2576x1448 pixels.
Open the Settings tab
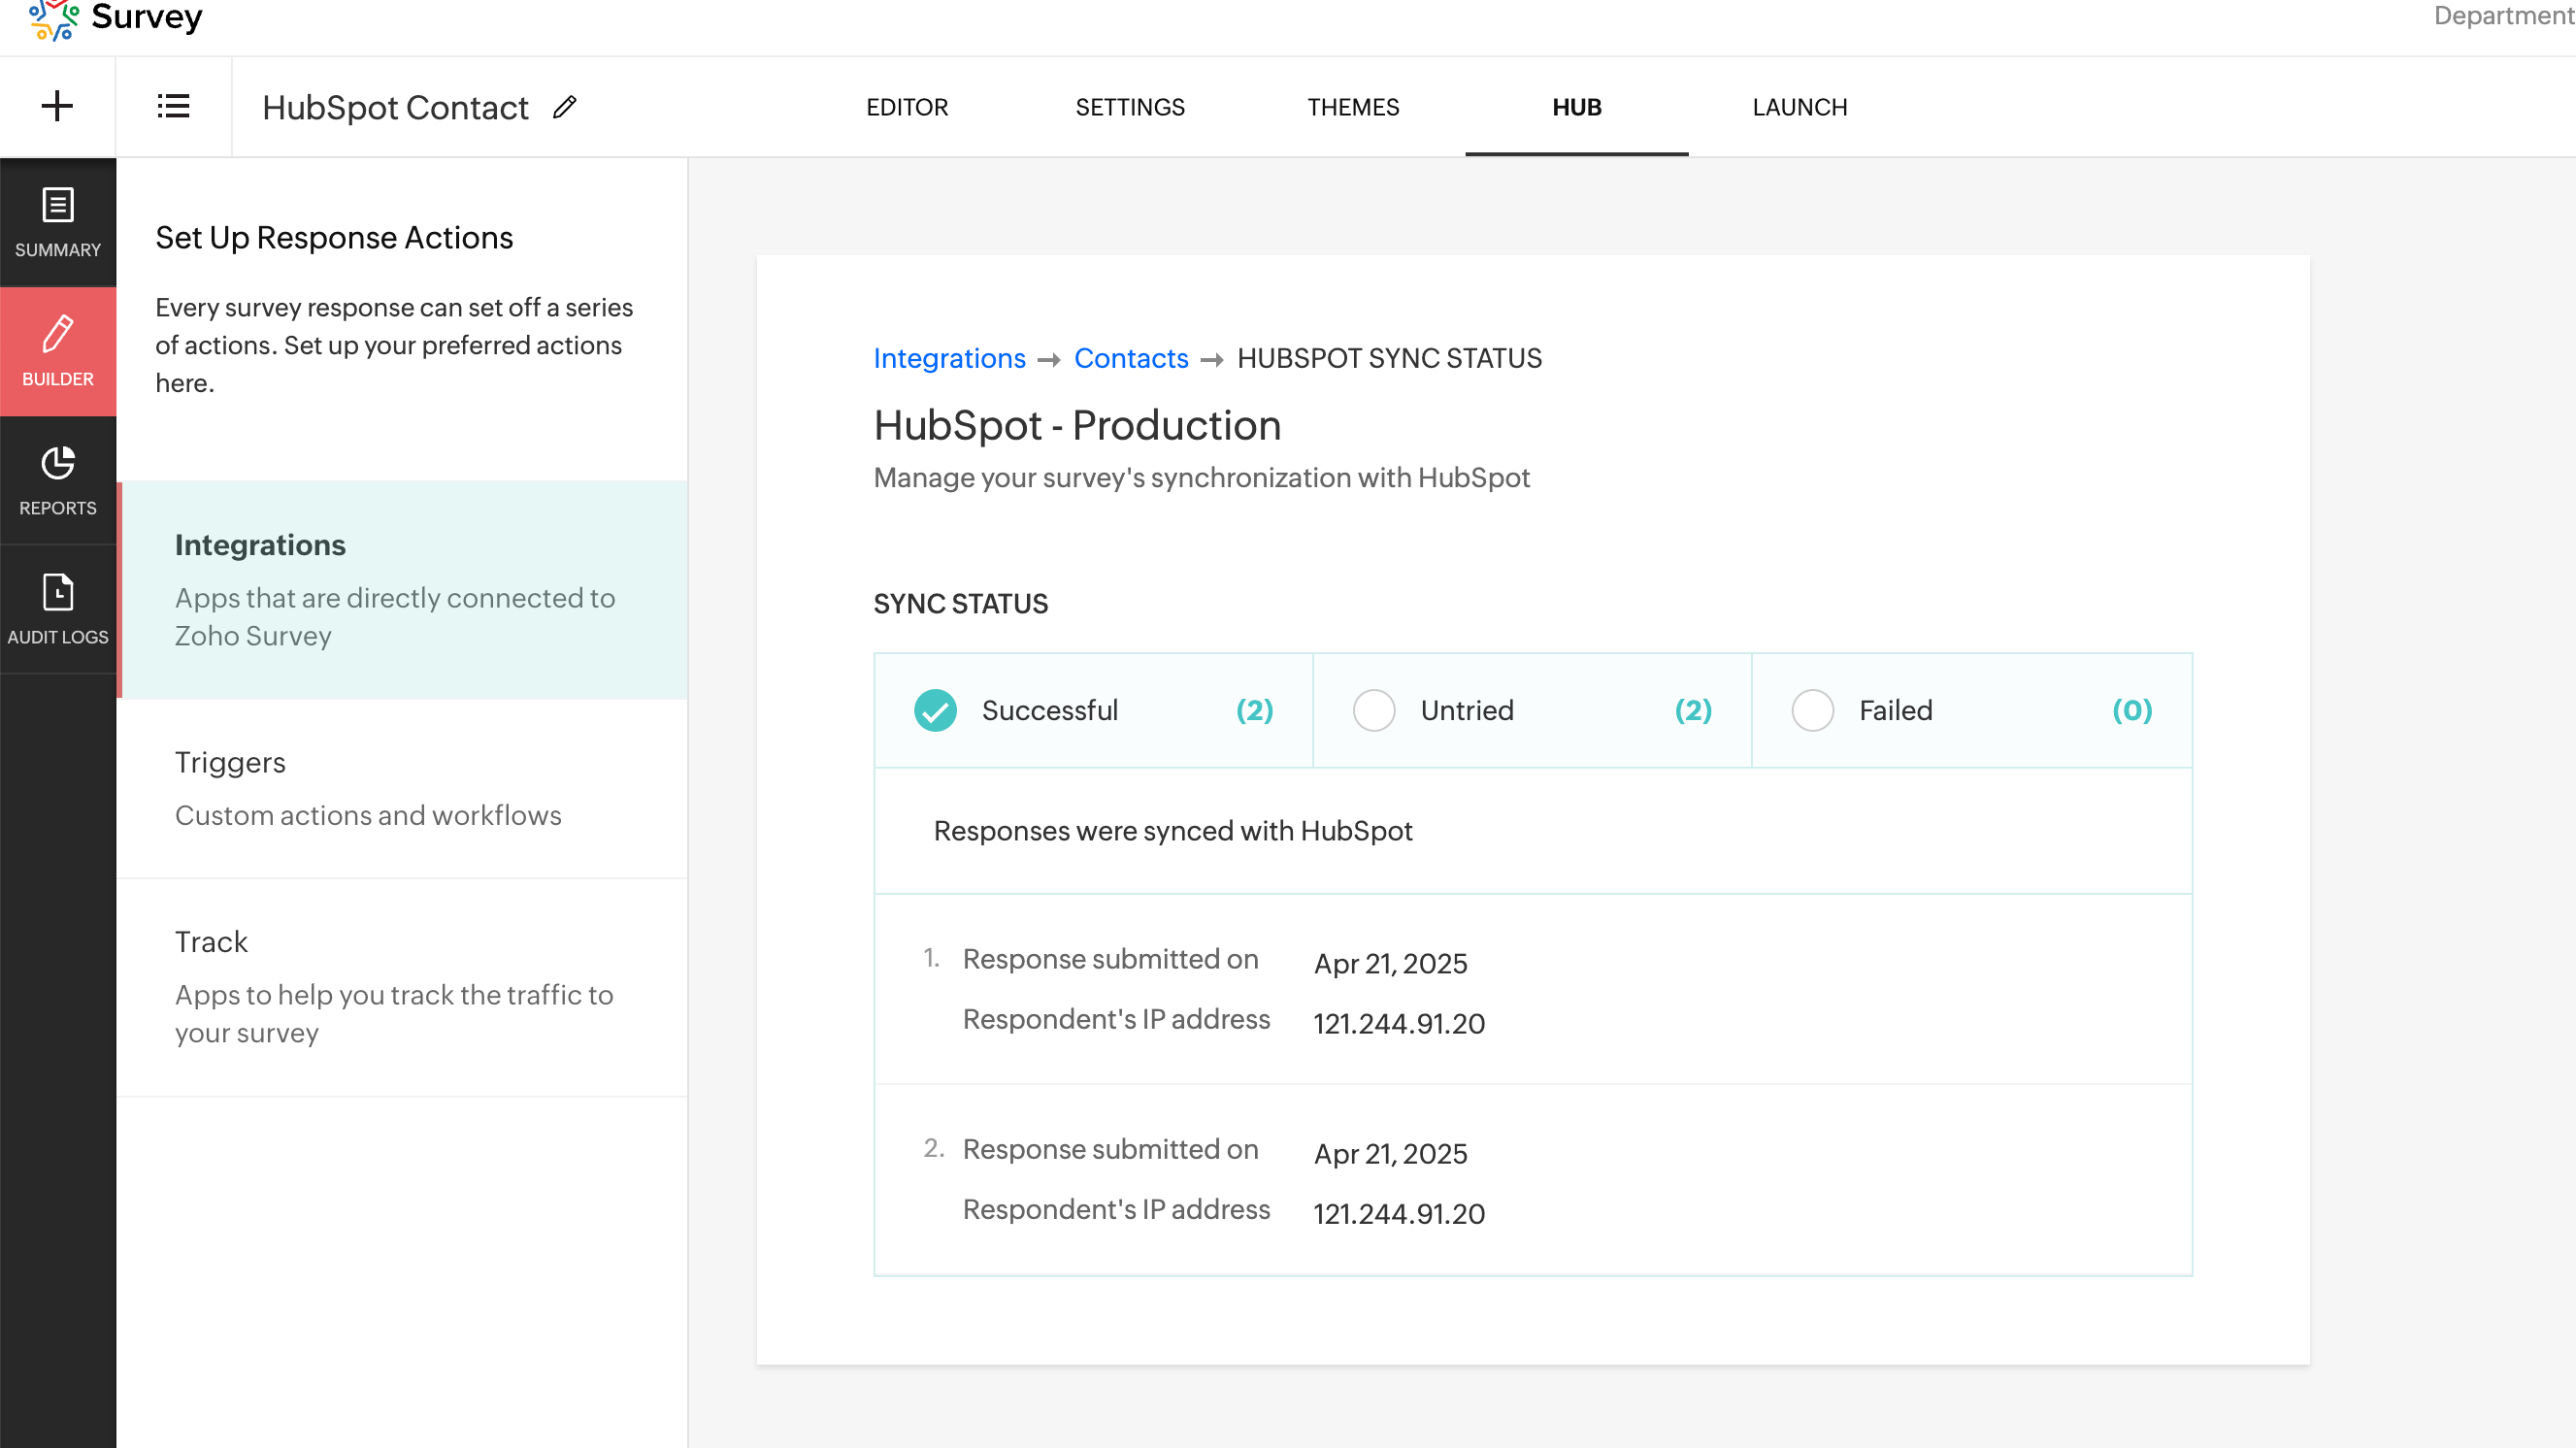1130,107
